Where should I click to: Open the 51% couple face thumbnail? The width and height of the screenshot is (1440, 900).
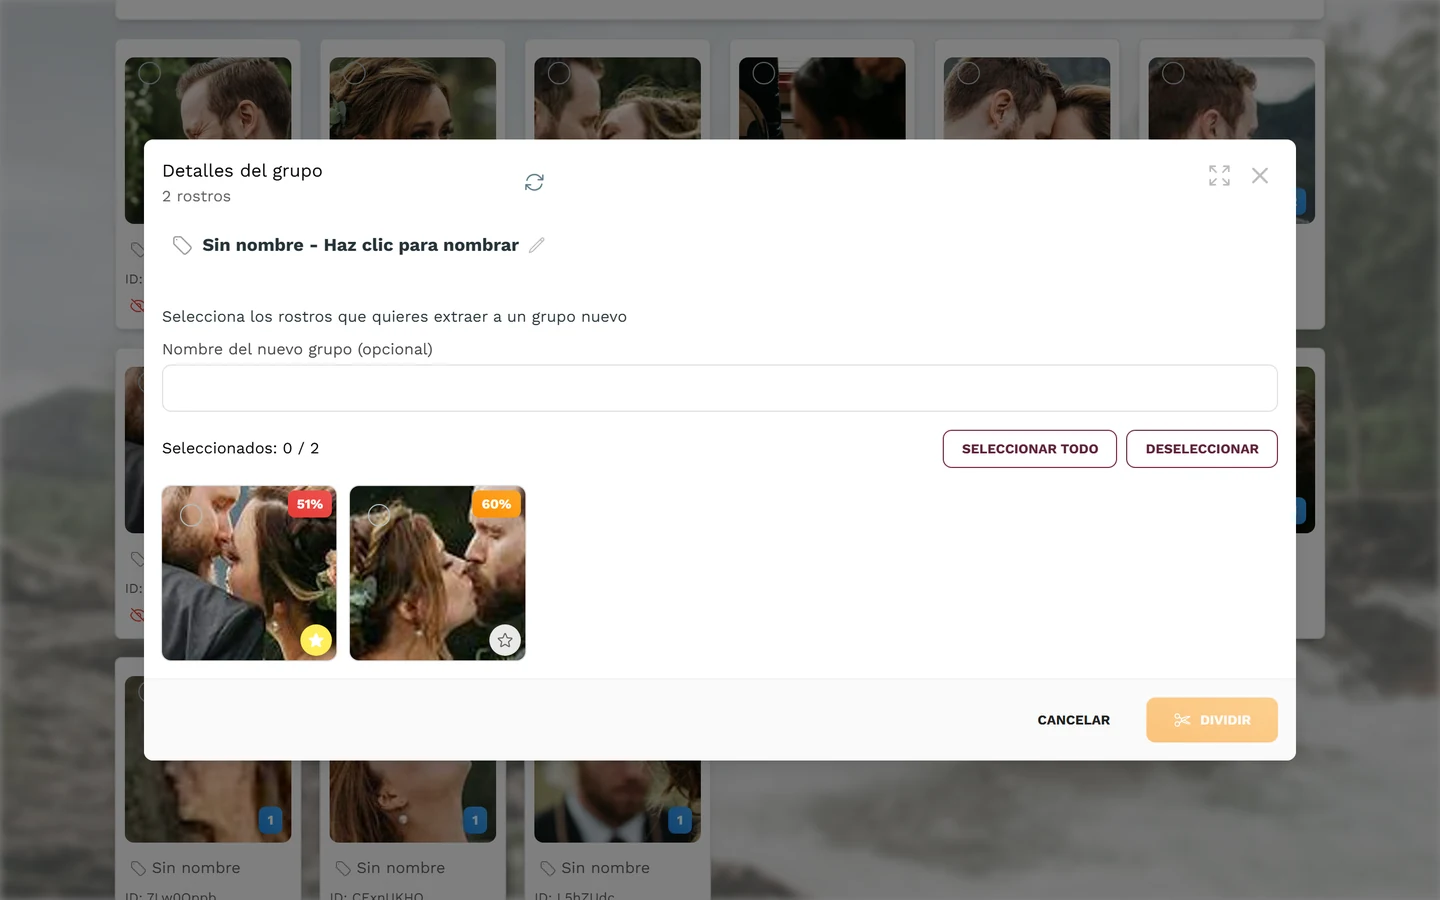(x=249, y=573)
